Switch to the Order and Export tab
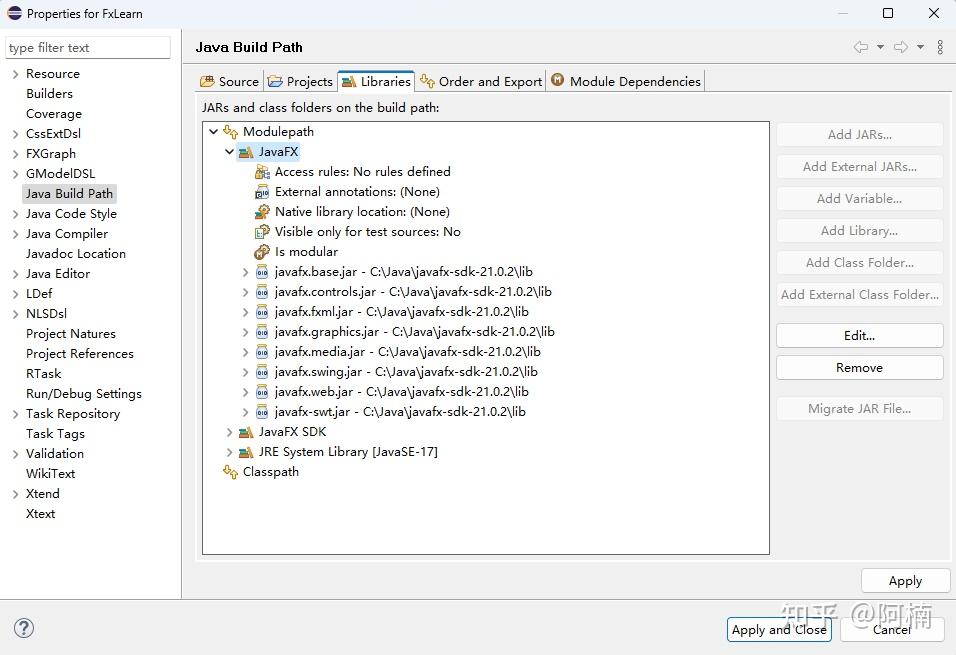 click(481, 81)
